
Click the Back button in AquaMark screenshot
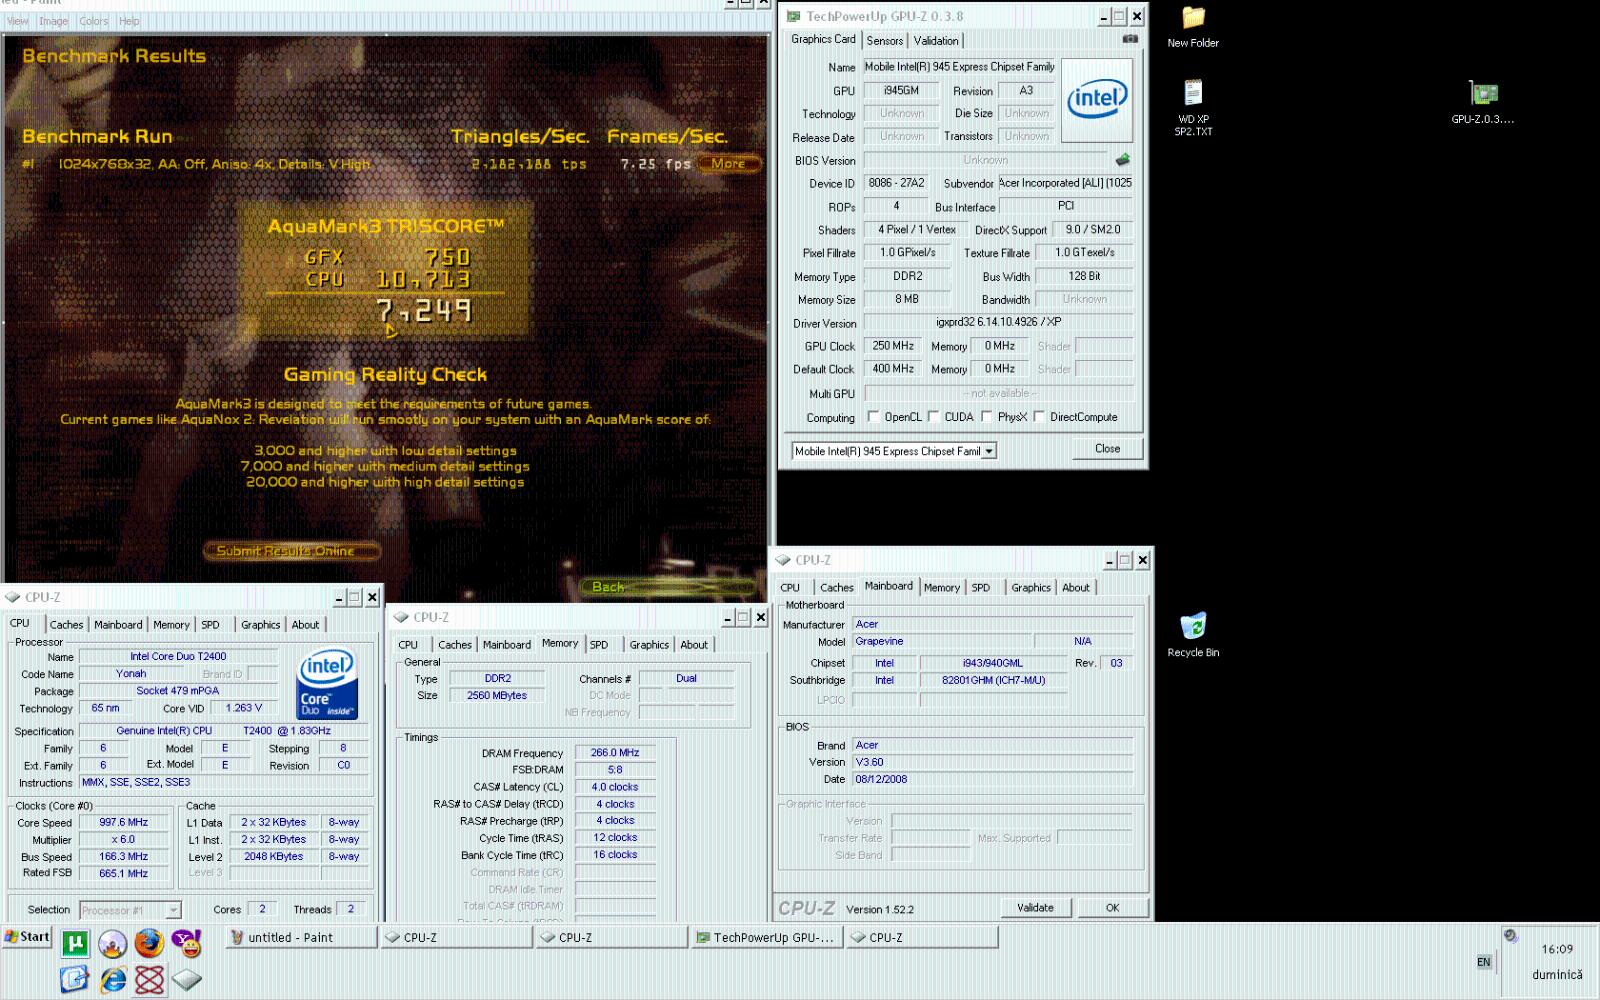667,587
